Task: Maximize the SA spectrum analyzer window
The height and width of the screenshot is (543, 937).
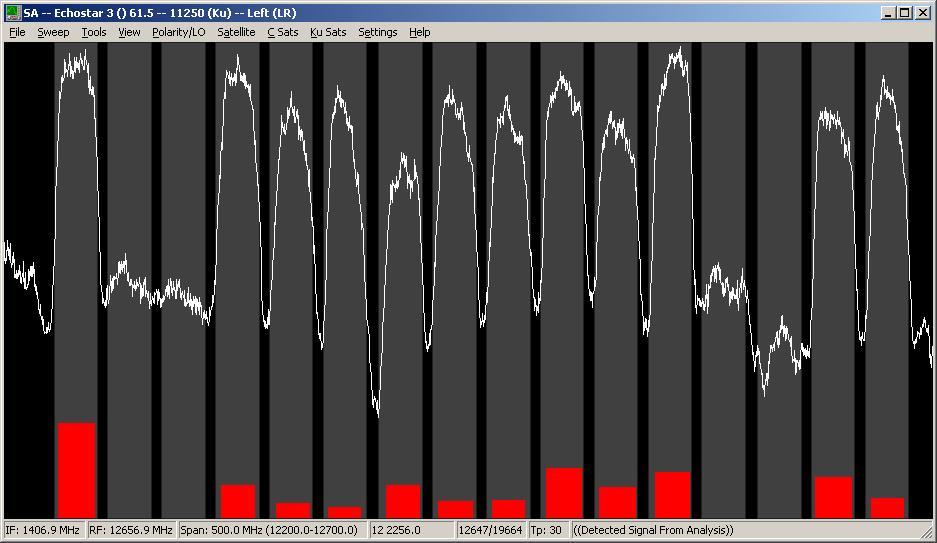Action: tap(905, 13)
